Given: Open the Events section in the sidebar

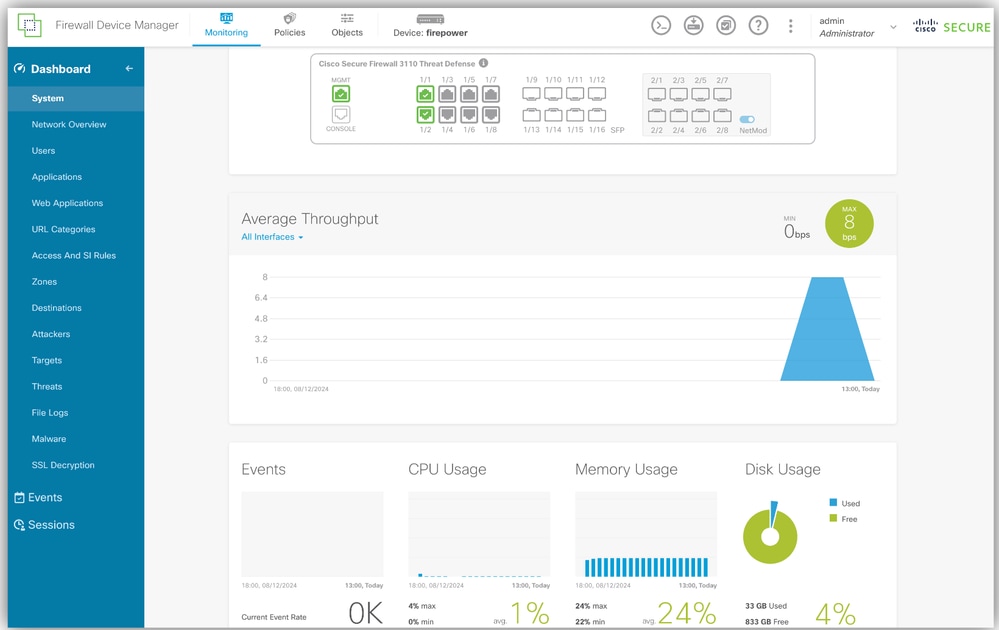Looking at the screenshot, I should tap(38, 497).
